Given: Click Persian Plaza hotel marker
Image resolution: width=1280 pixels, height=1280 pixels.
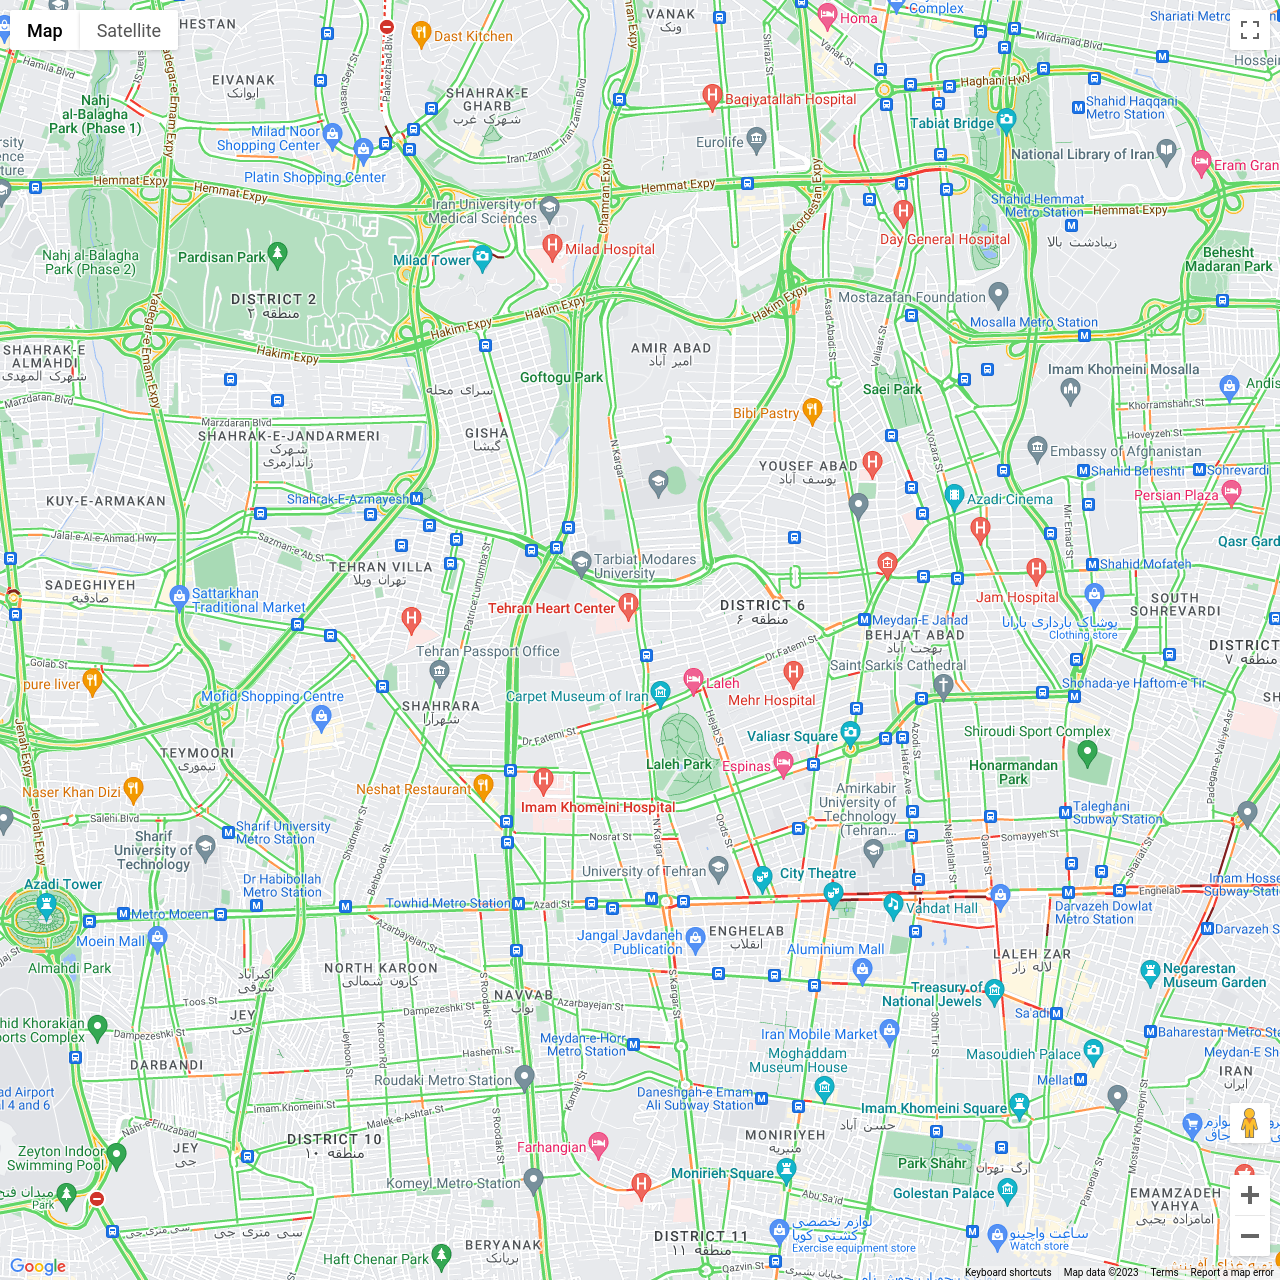Looking at the screenshot, I should (x=1231, y=491).
